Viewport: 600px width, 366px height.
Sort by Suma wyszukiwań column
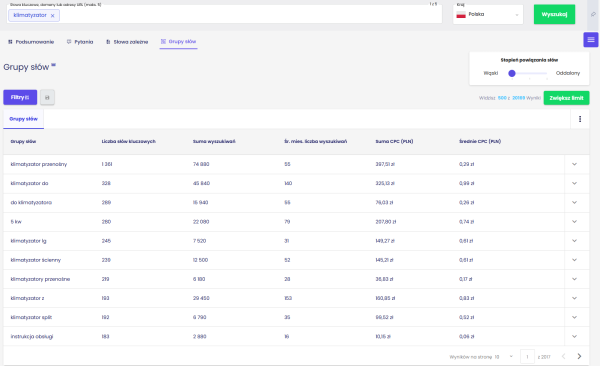[214, 141]
